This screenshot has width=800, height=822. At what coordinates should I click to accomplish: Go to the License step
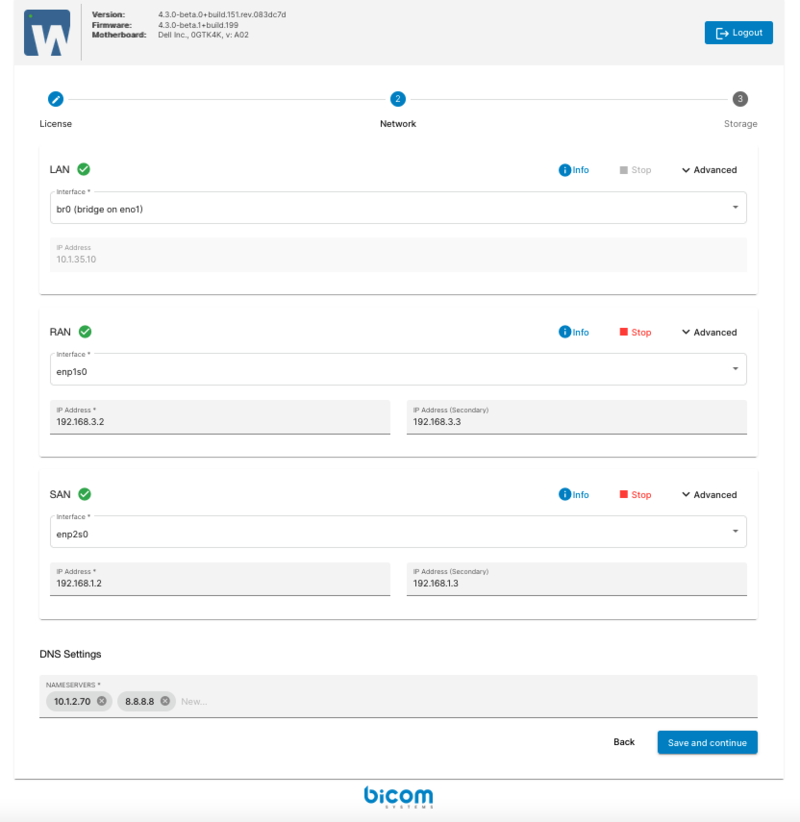pyautogui.click(x=56, y=99)
